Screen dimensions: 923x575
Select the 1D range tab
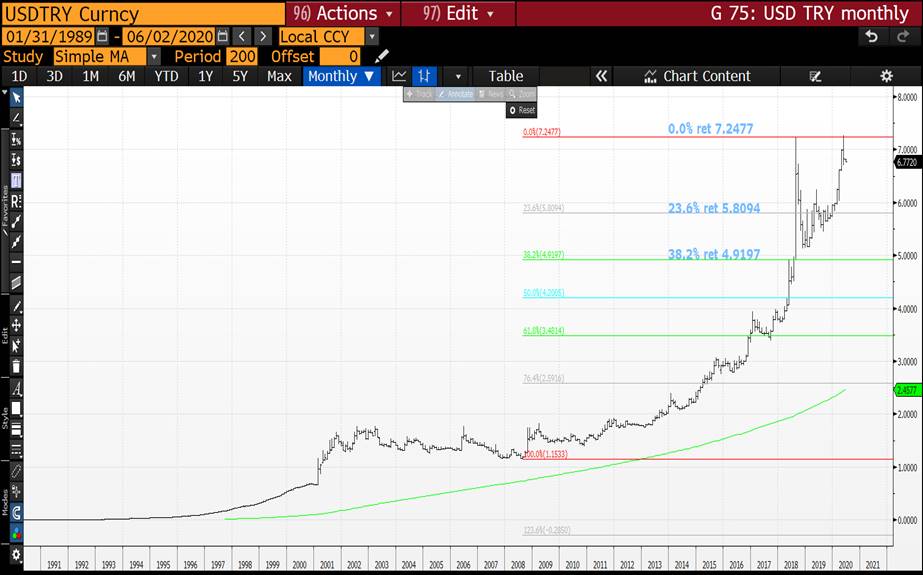(x=19, y=76)
